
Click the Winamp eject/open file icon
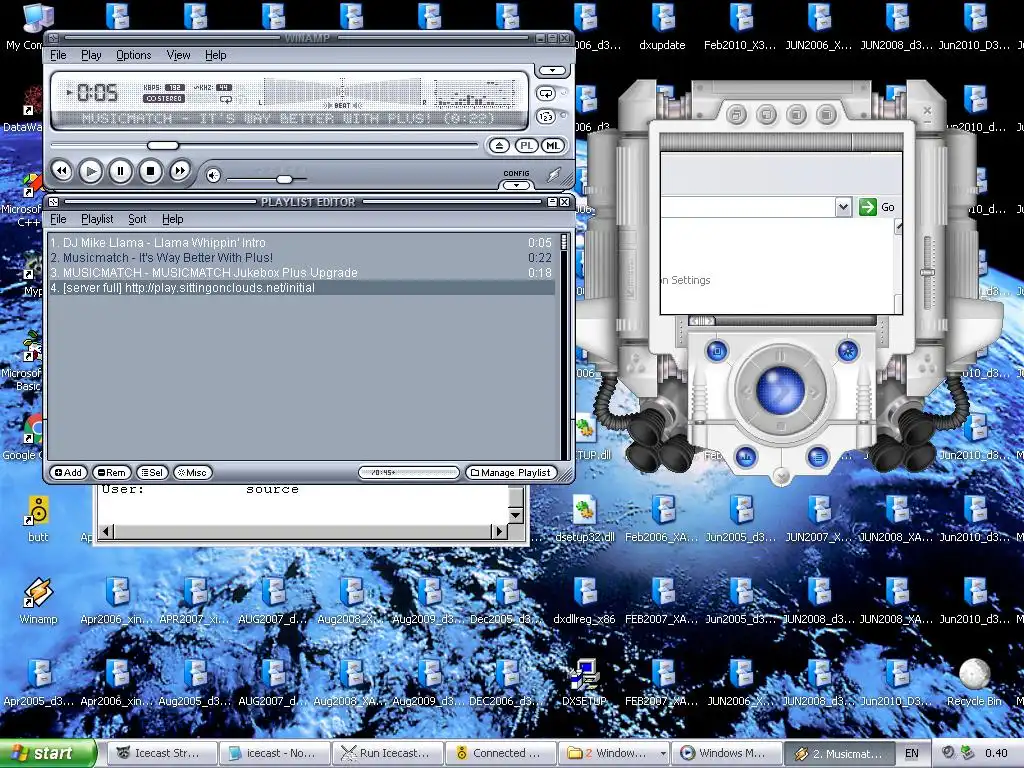[x=500, y=146]
